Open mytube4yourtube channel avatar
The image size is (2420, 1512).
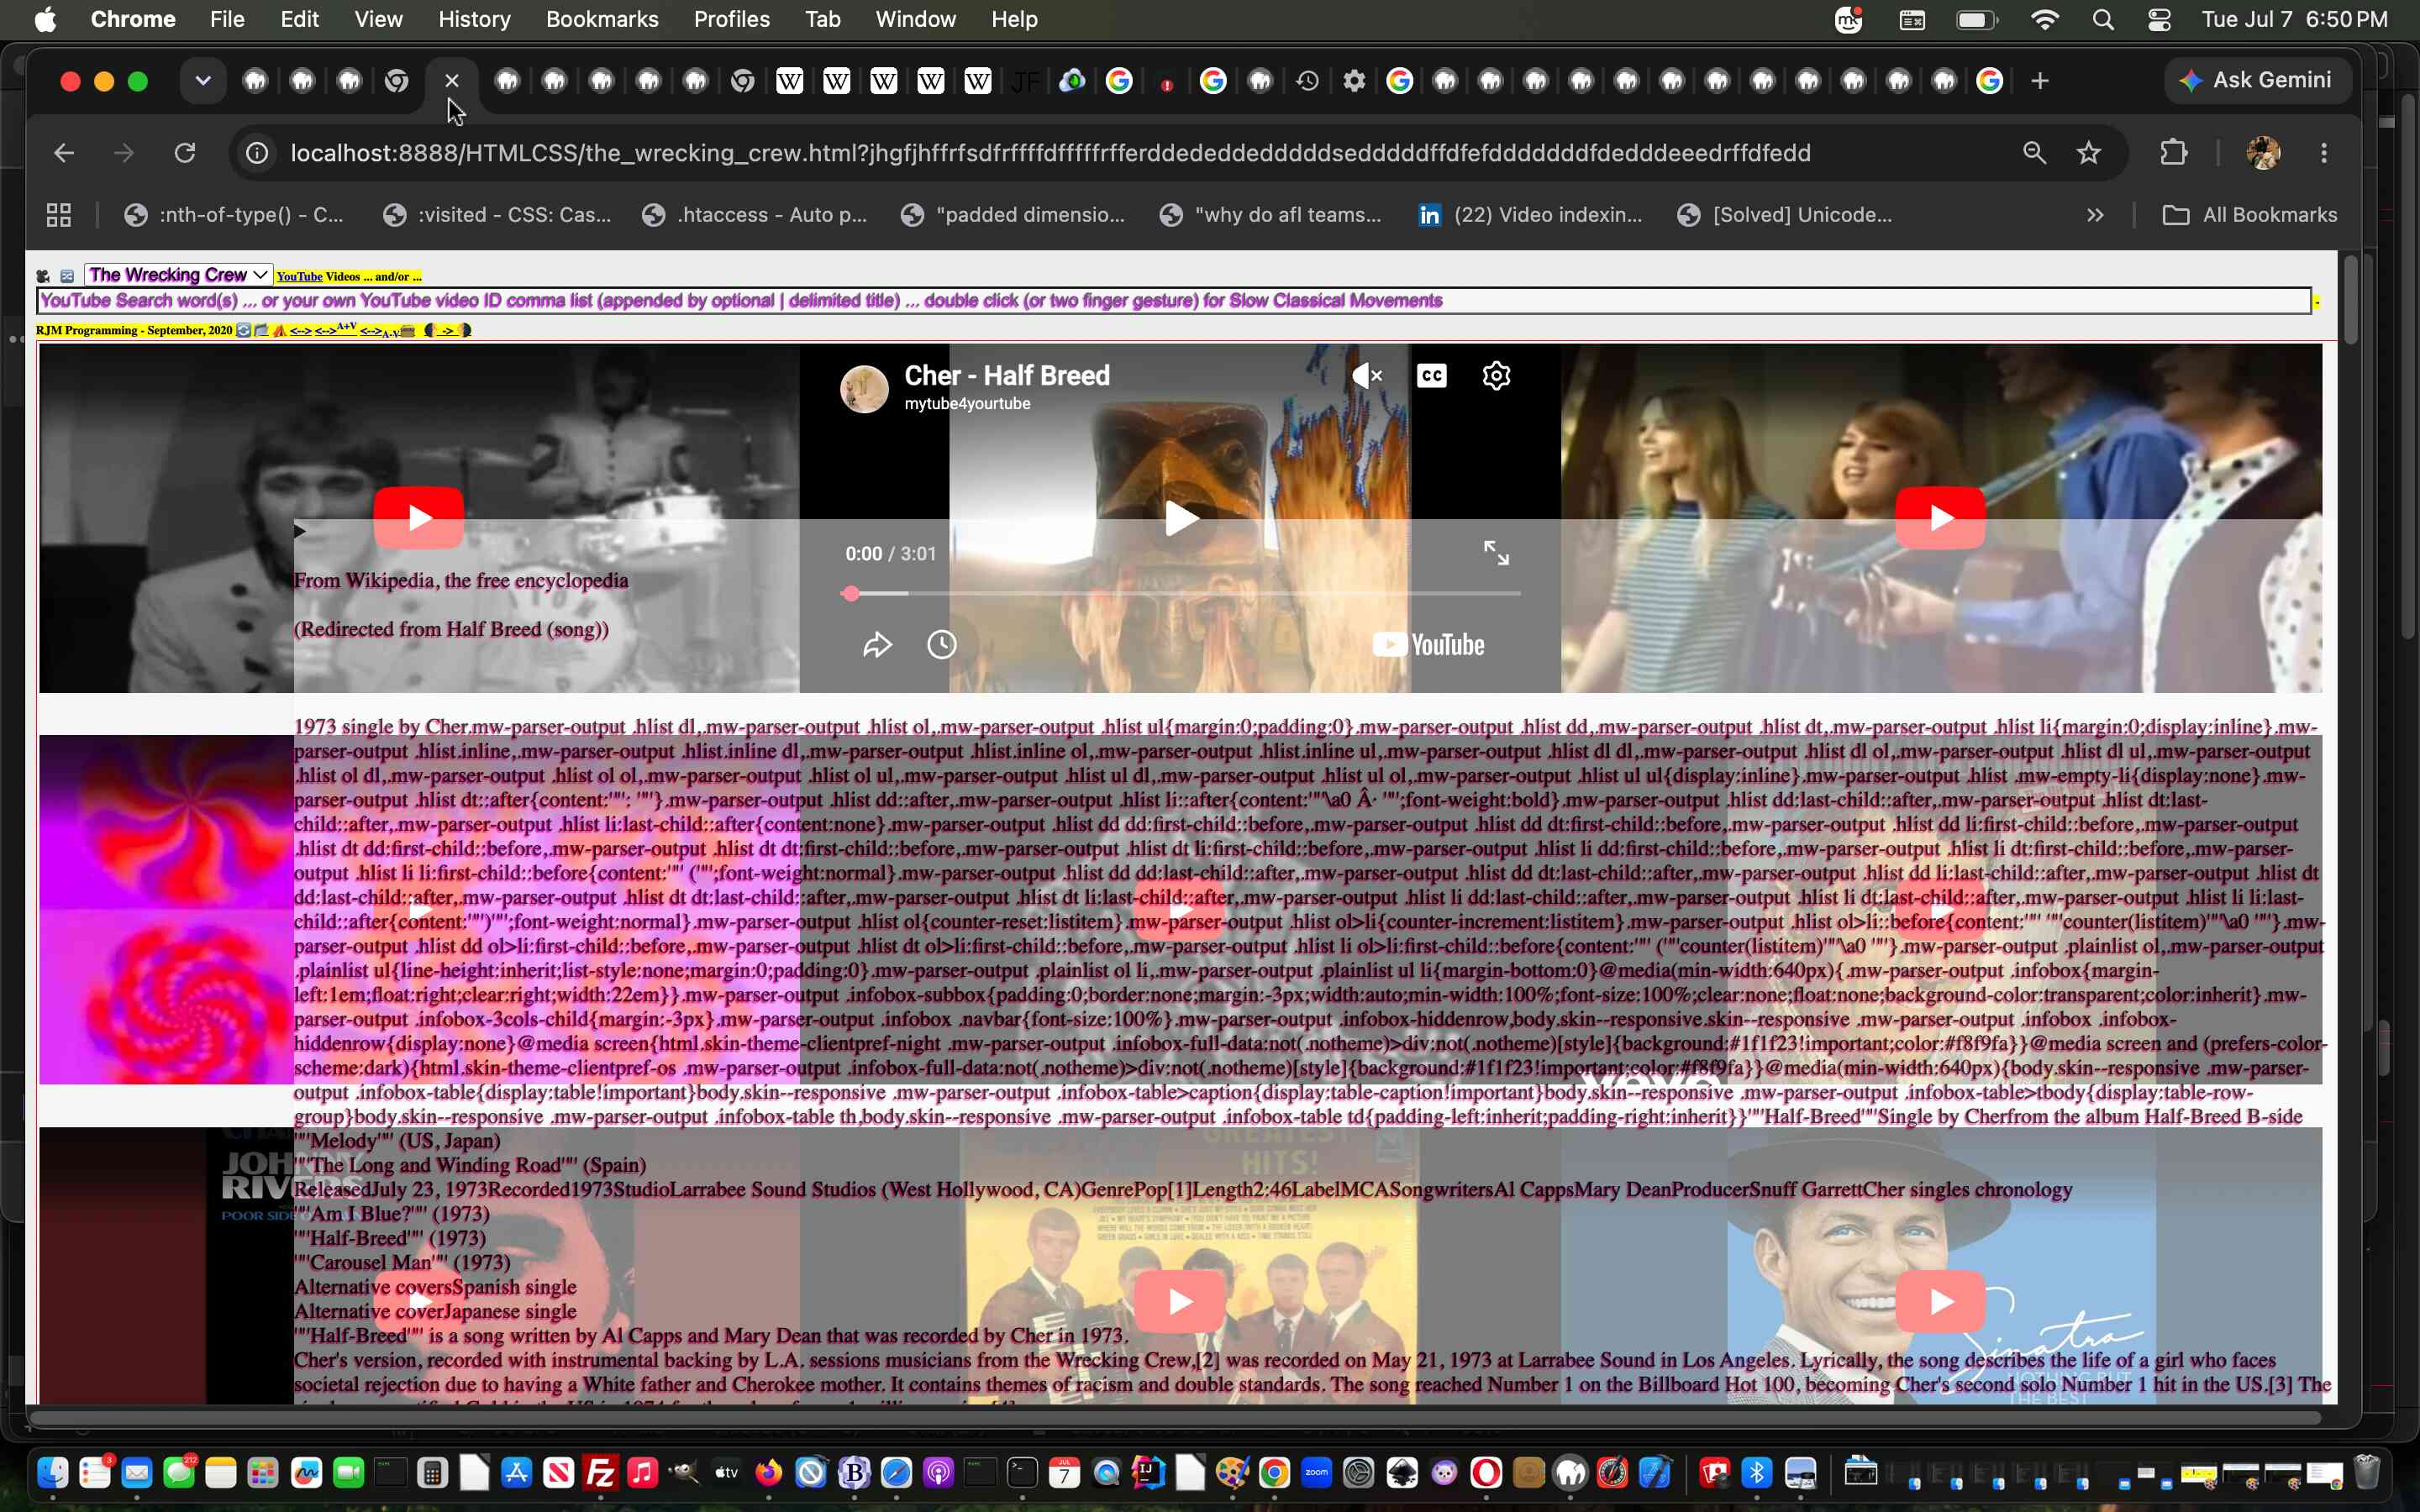tap(864, 389)
